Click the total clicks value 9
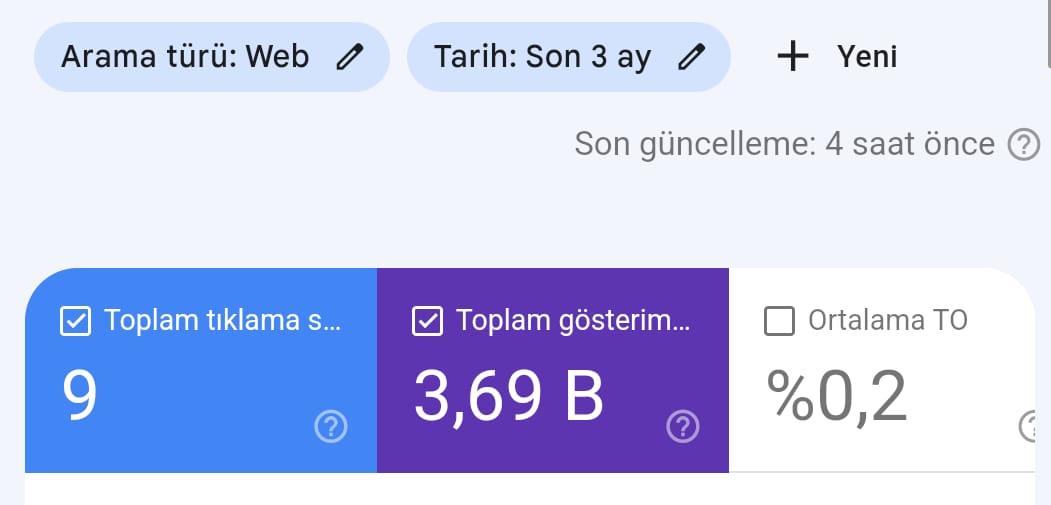The image size is (1051, 505). click(80, 395)
